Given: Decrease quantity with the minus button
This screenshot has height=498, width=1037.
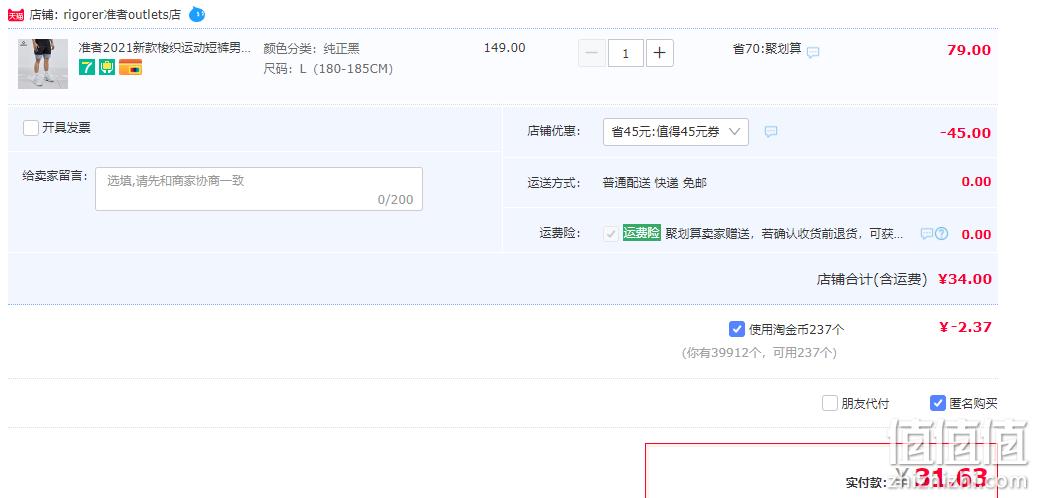Looking at the screenshot, I should coord(592,54).
